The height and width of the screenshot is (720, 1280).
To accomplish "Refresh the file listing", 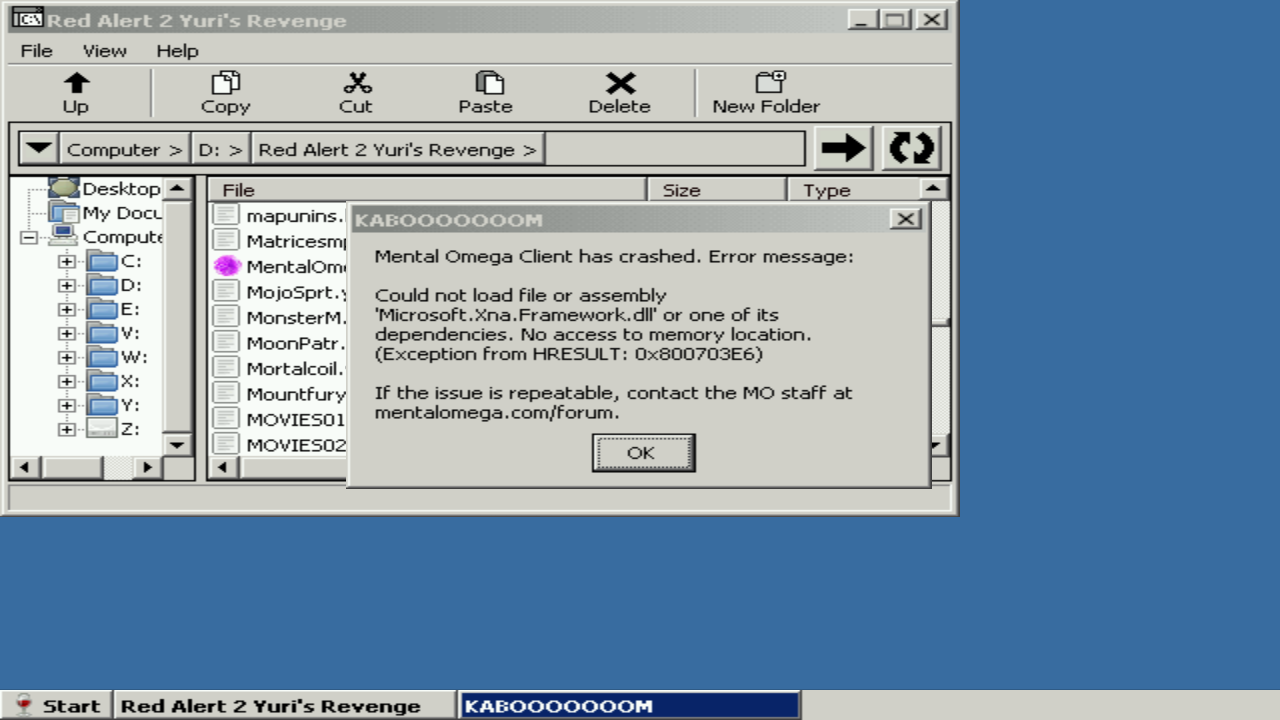I will coord(910,147).
